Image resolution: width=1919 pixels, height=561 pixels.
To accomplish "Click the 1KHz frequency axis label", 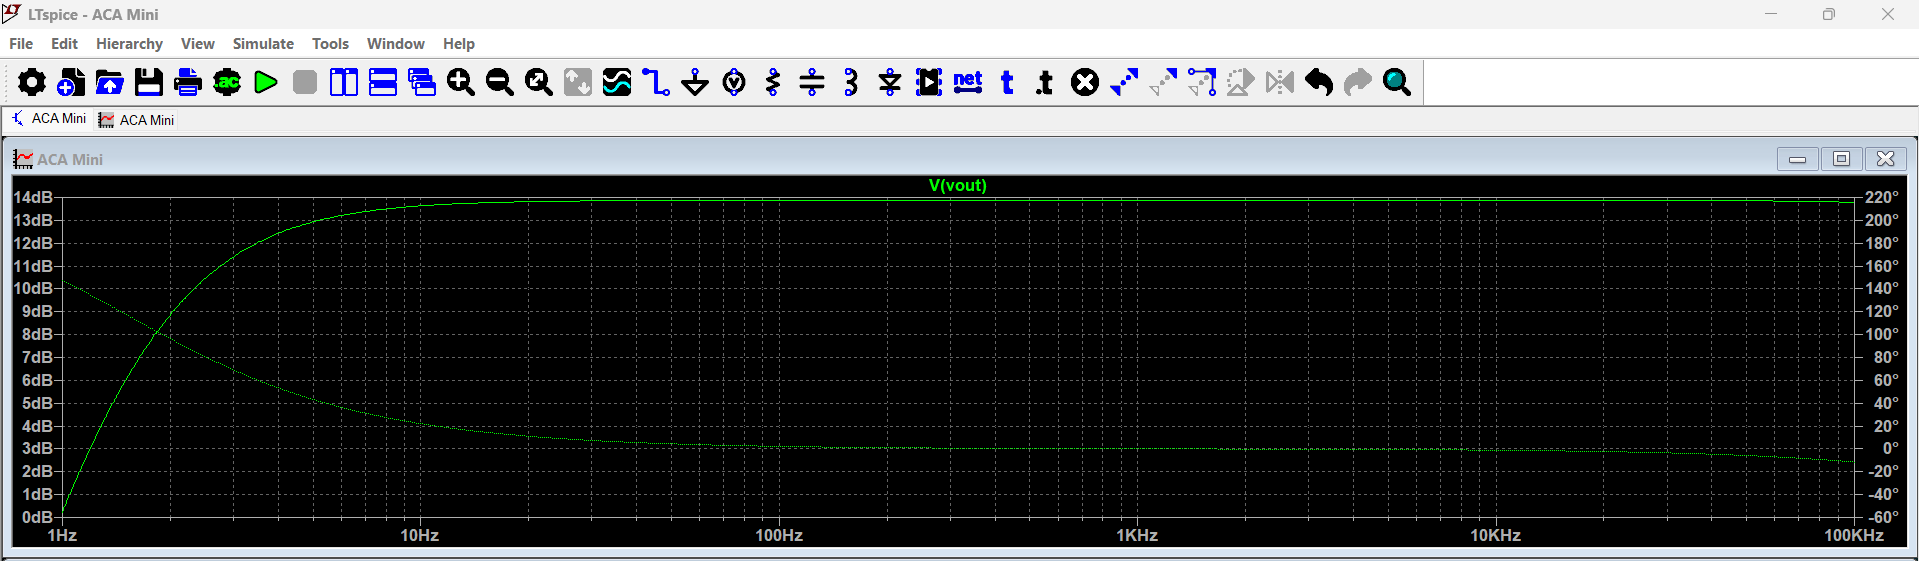I will tap(1137, 535).
